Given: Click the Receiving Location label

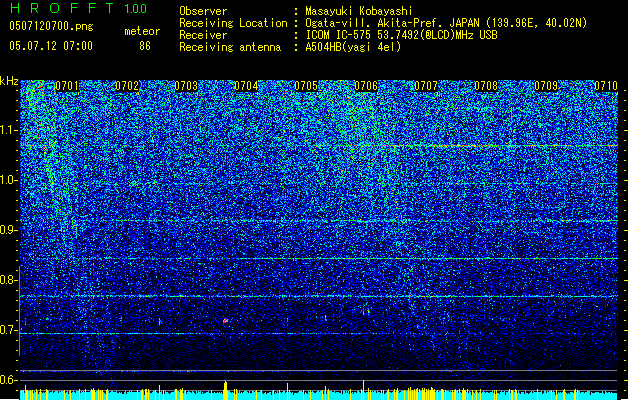Looking at the screenshot, I should click(x=233, y=23).
